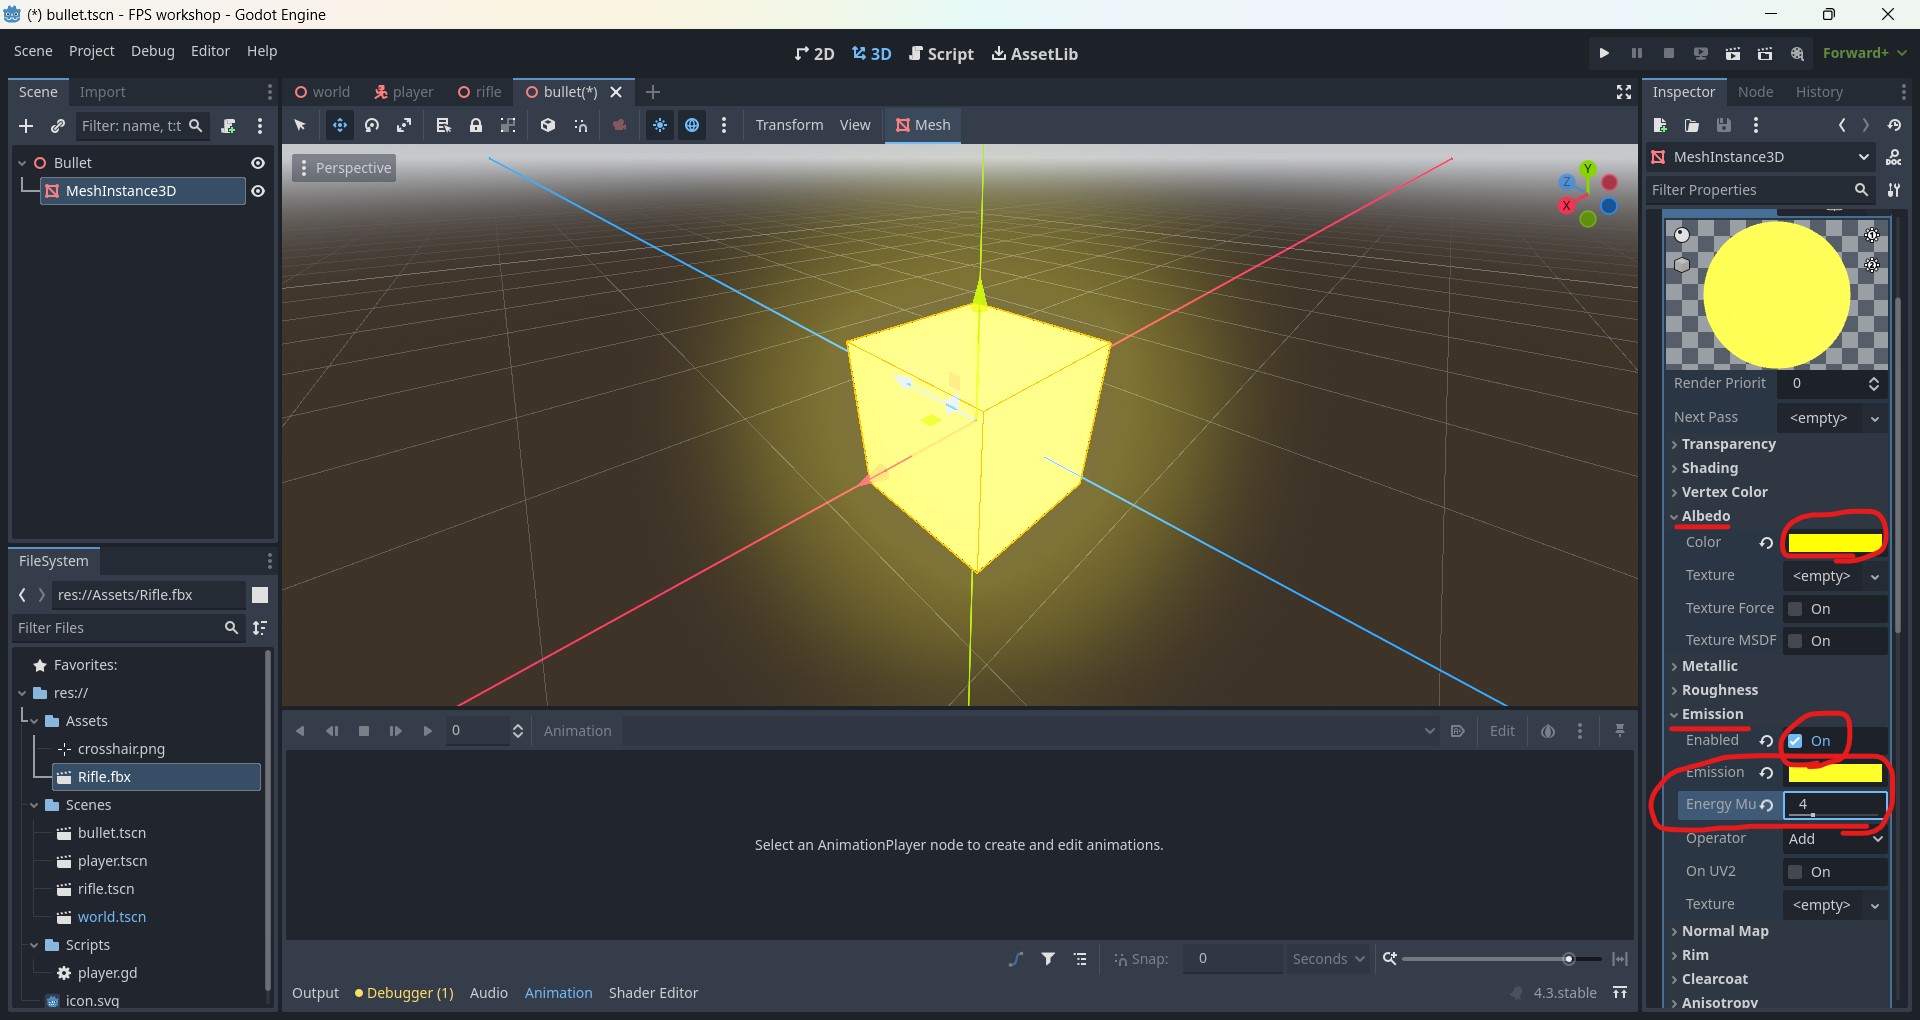
Task: Switch to the Script workspace
Action: pyautogui.click(x=941, y=54)
